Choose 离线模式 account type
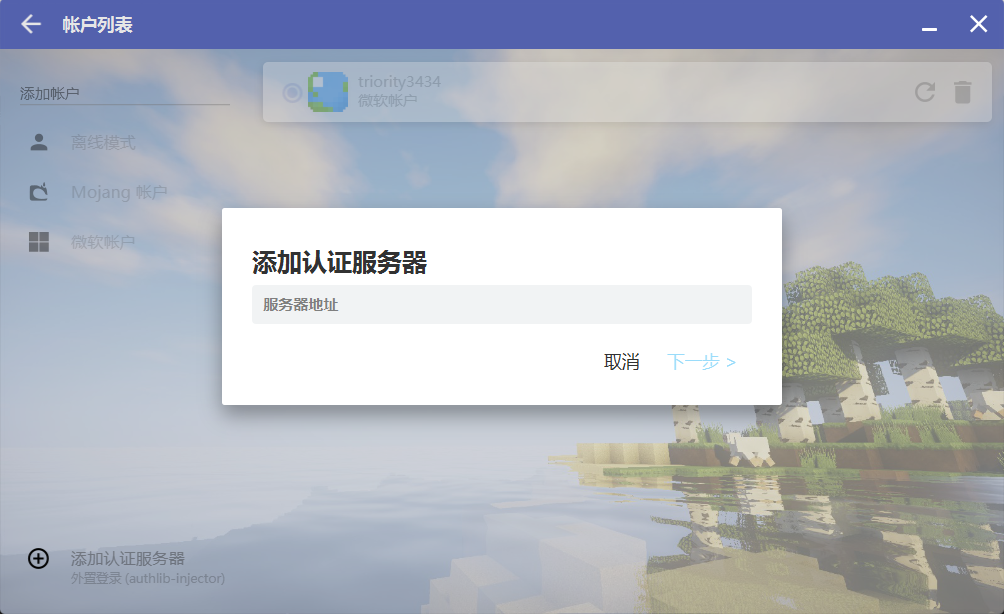The width and height of the screenshot is (1004, 614). pos(103,142)
